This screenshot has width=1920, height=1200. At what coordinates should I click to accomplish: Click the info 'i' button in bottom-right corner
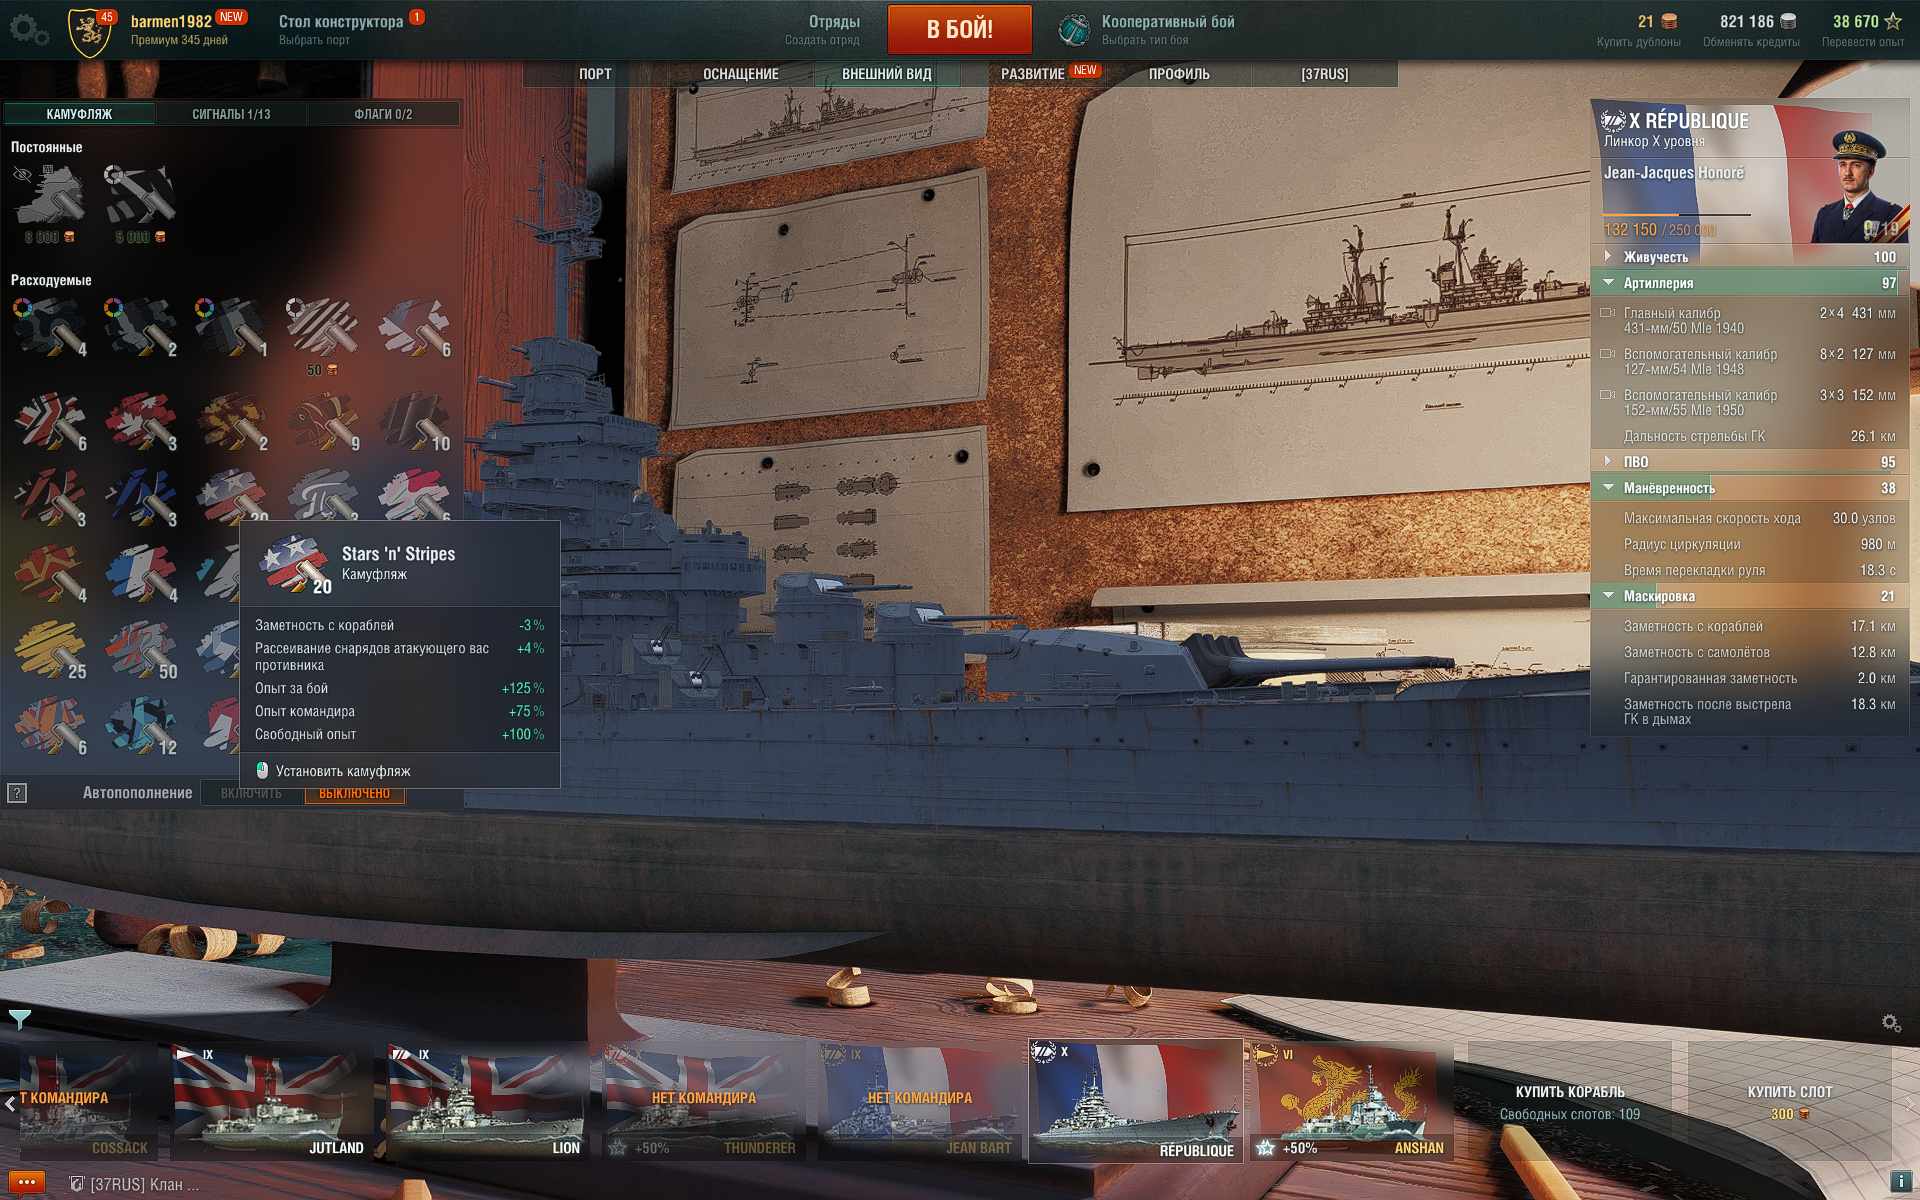pyautogui.click(x=1901, y=1182)
